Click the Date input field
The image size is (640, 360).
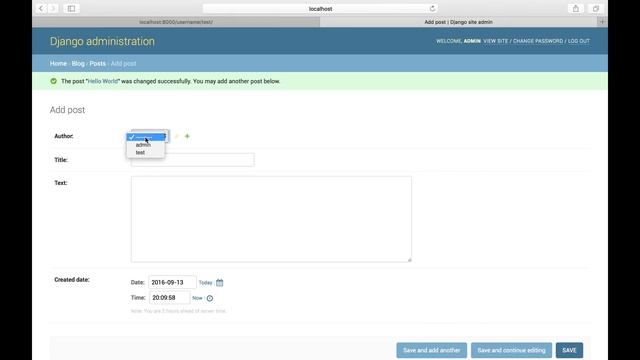pos(172,282)
